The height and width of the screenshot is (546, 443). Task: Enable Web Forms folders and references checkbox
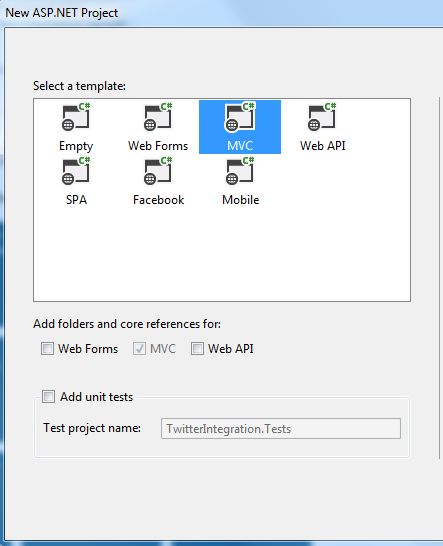[x=47, y=348]
